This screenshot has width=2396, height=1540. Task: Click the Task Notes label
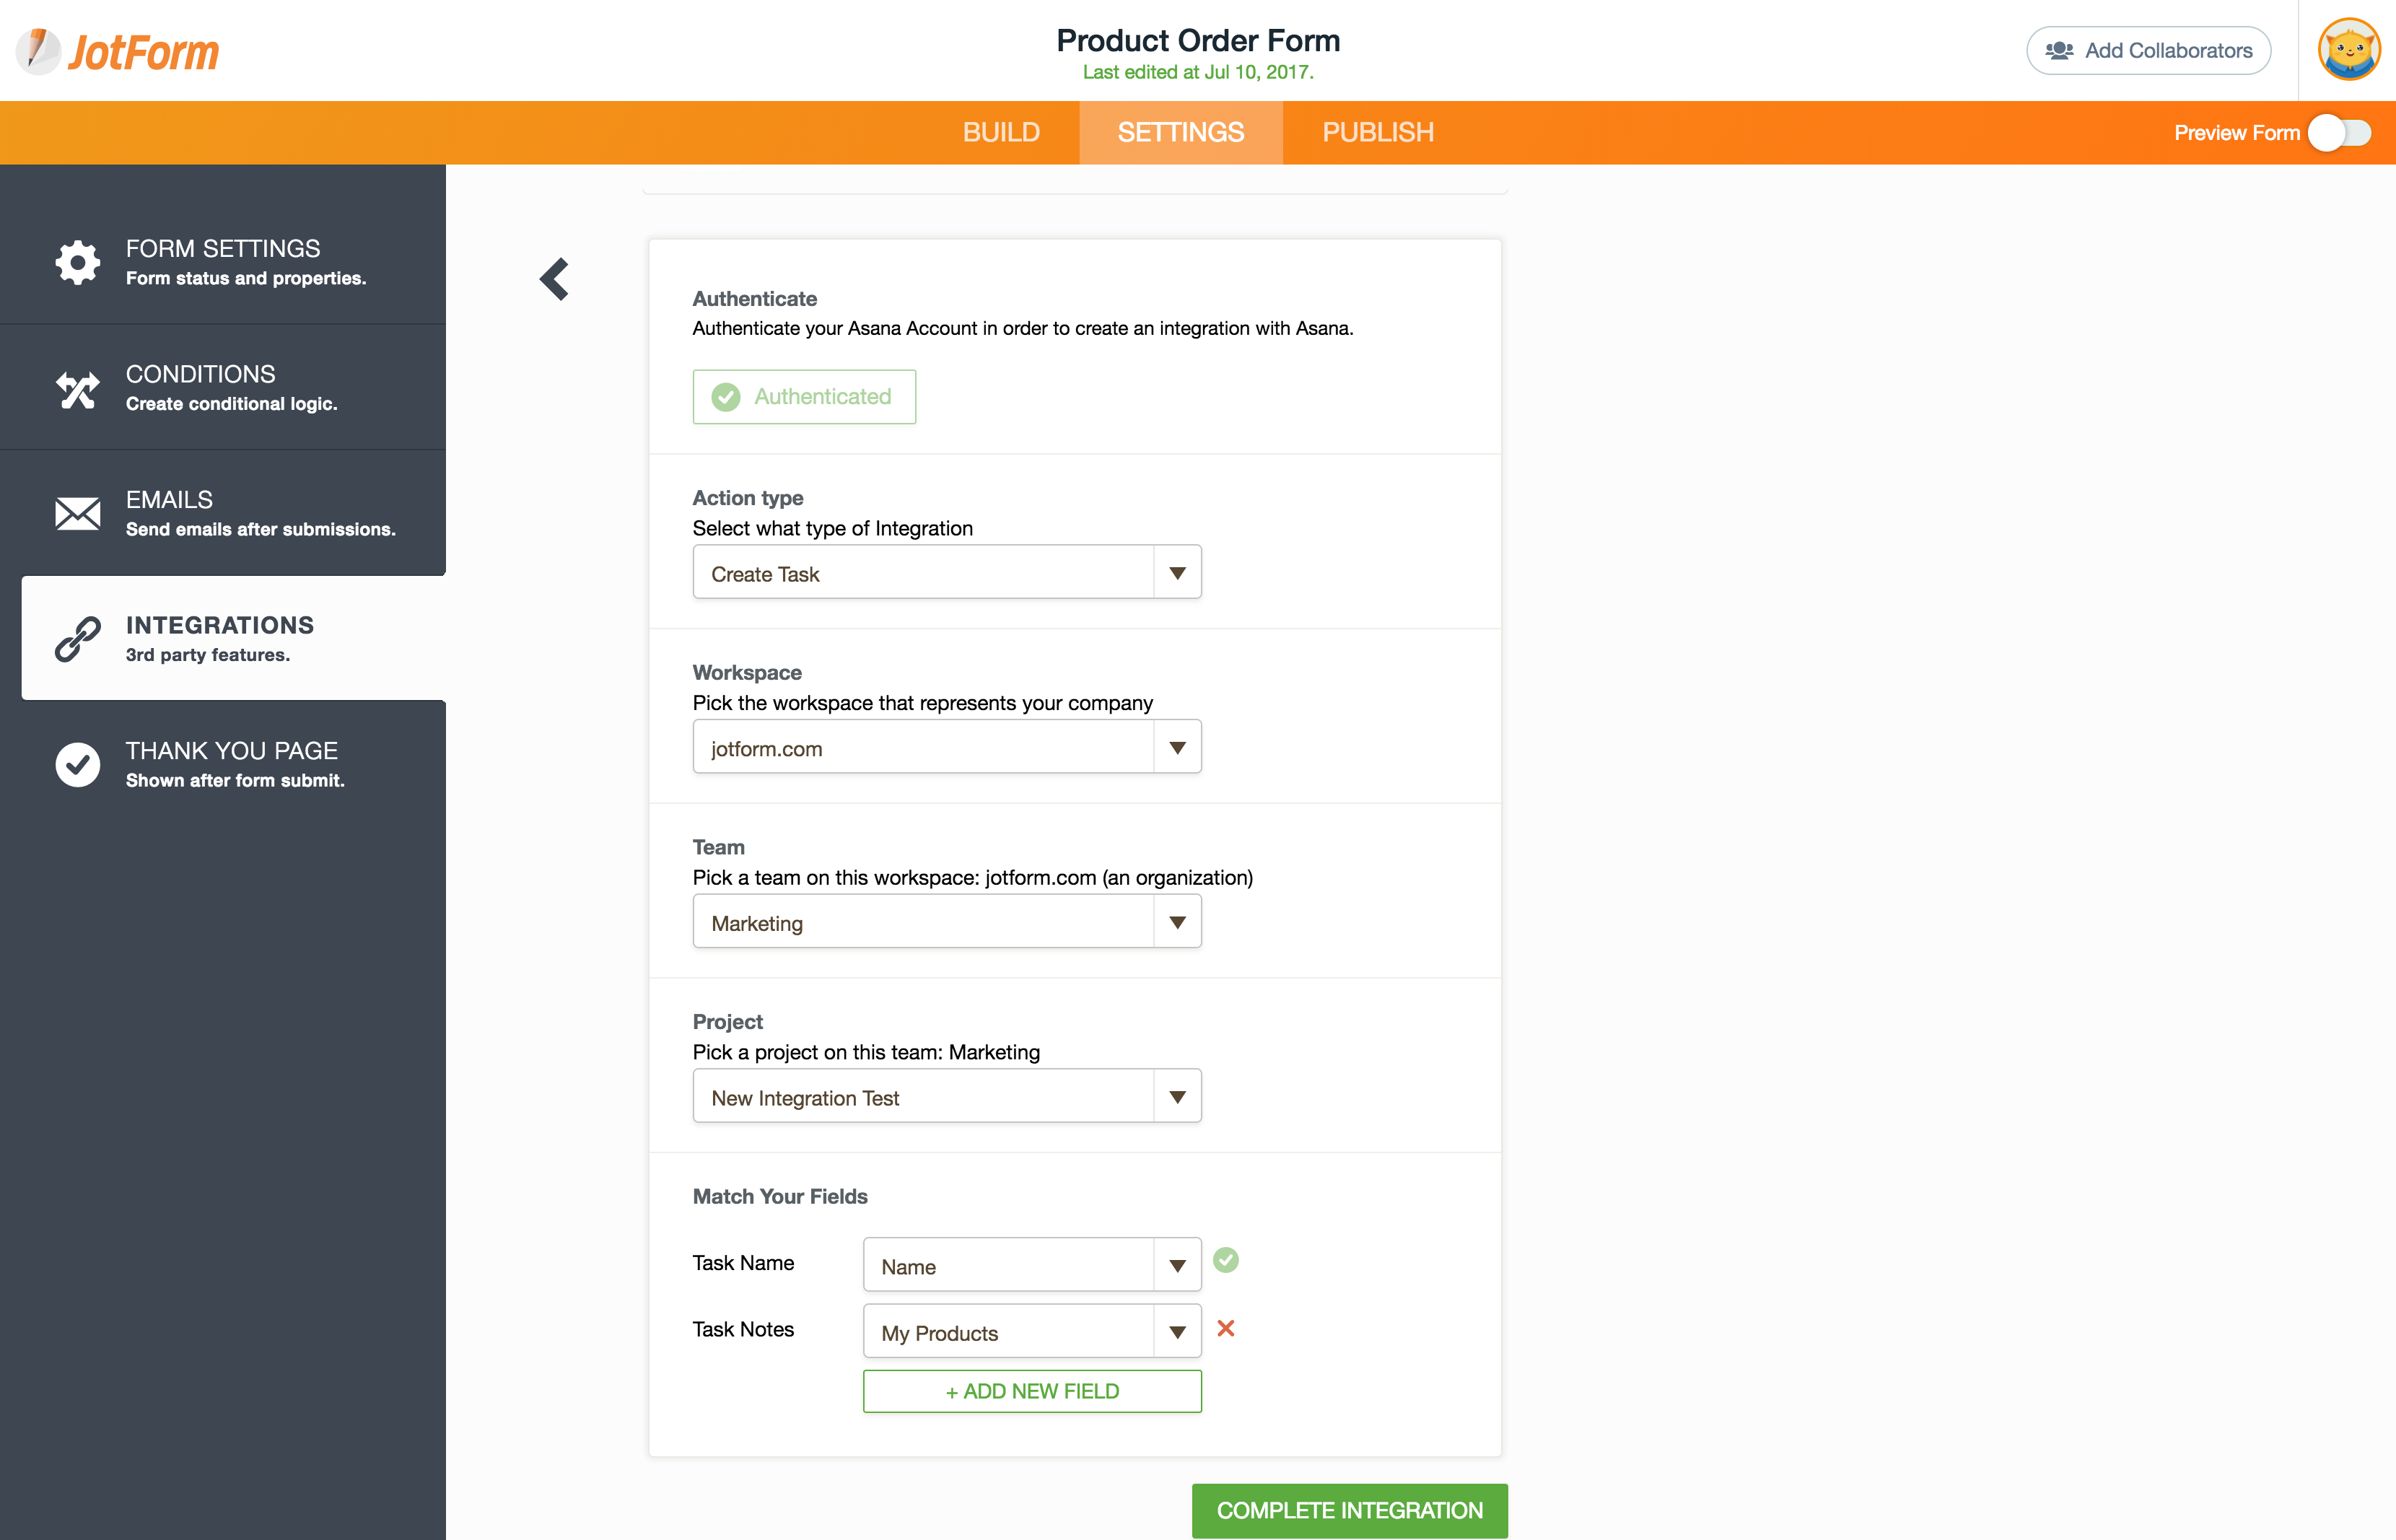click(743, 1329)
